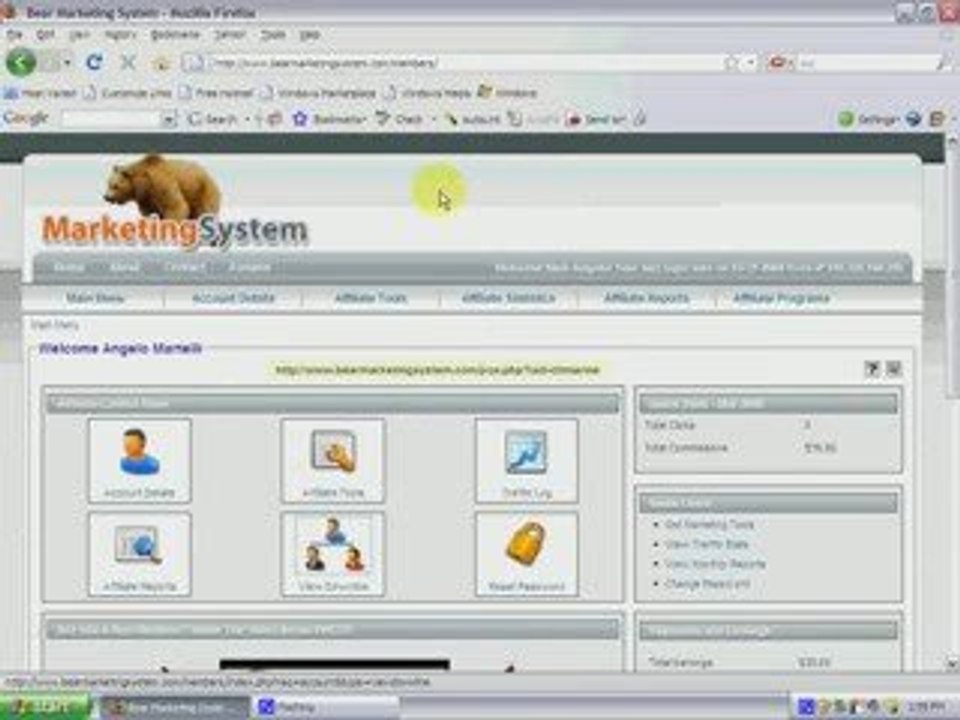This screenshot has width=960, height=720.
Task: Open the Reset Password padlock icon
Action: coord(527,554)
